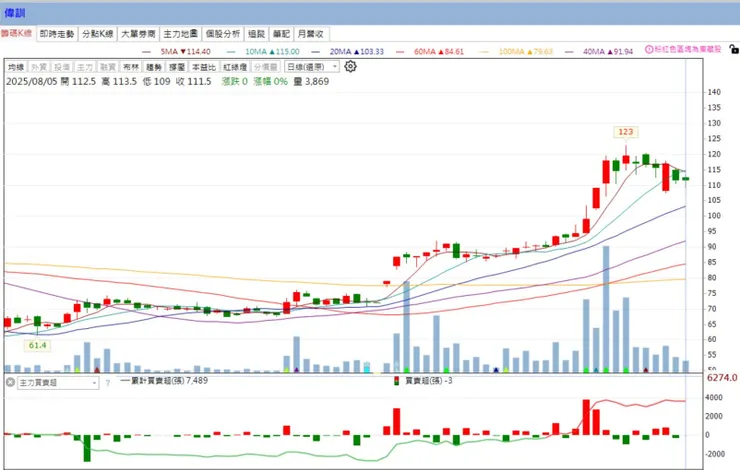This screenshot has width=740, height=470.
Task: Toggle the 布林 bands button
Action: pyautogui.click(x=131, y=67)
